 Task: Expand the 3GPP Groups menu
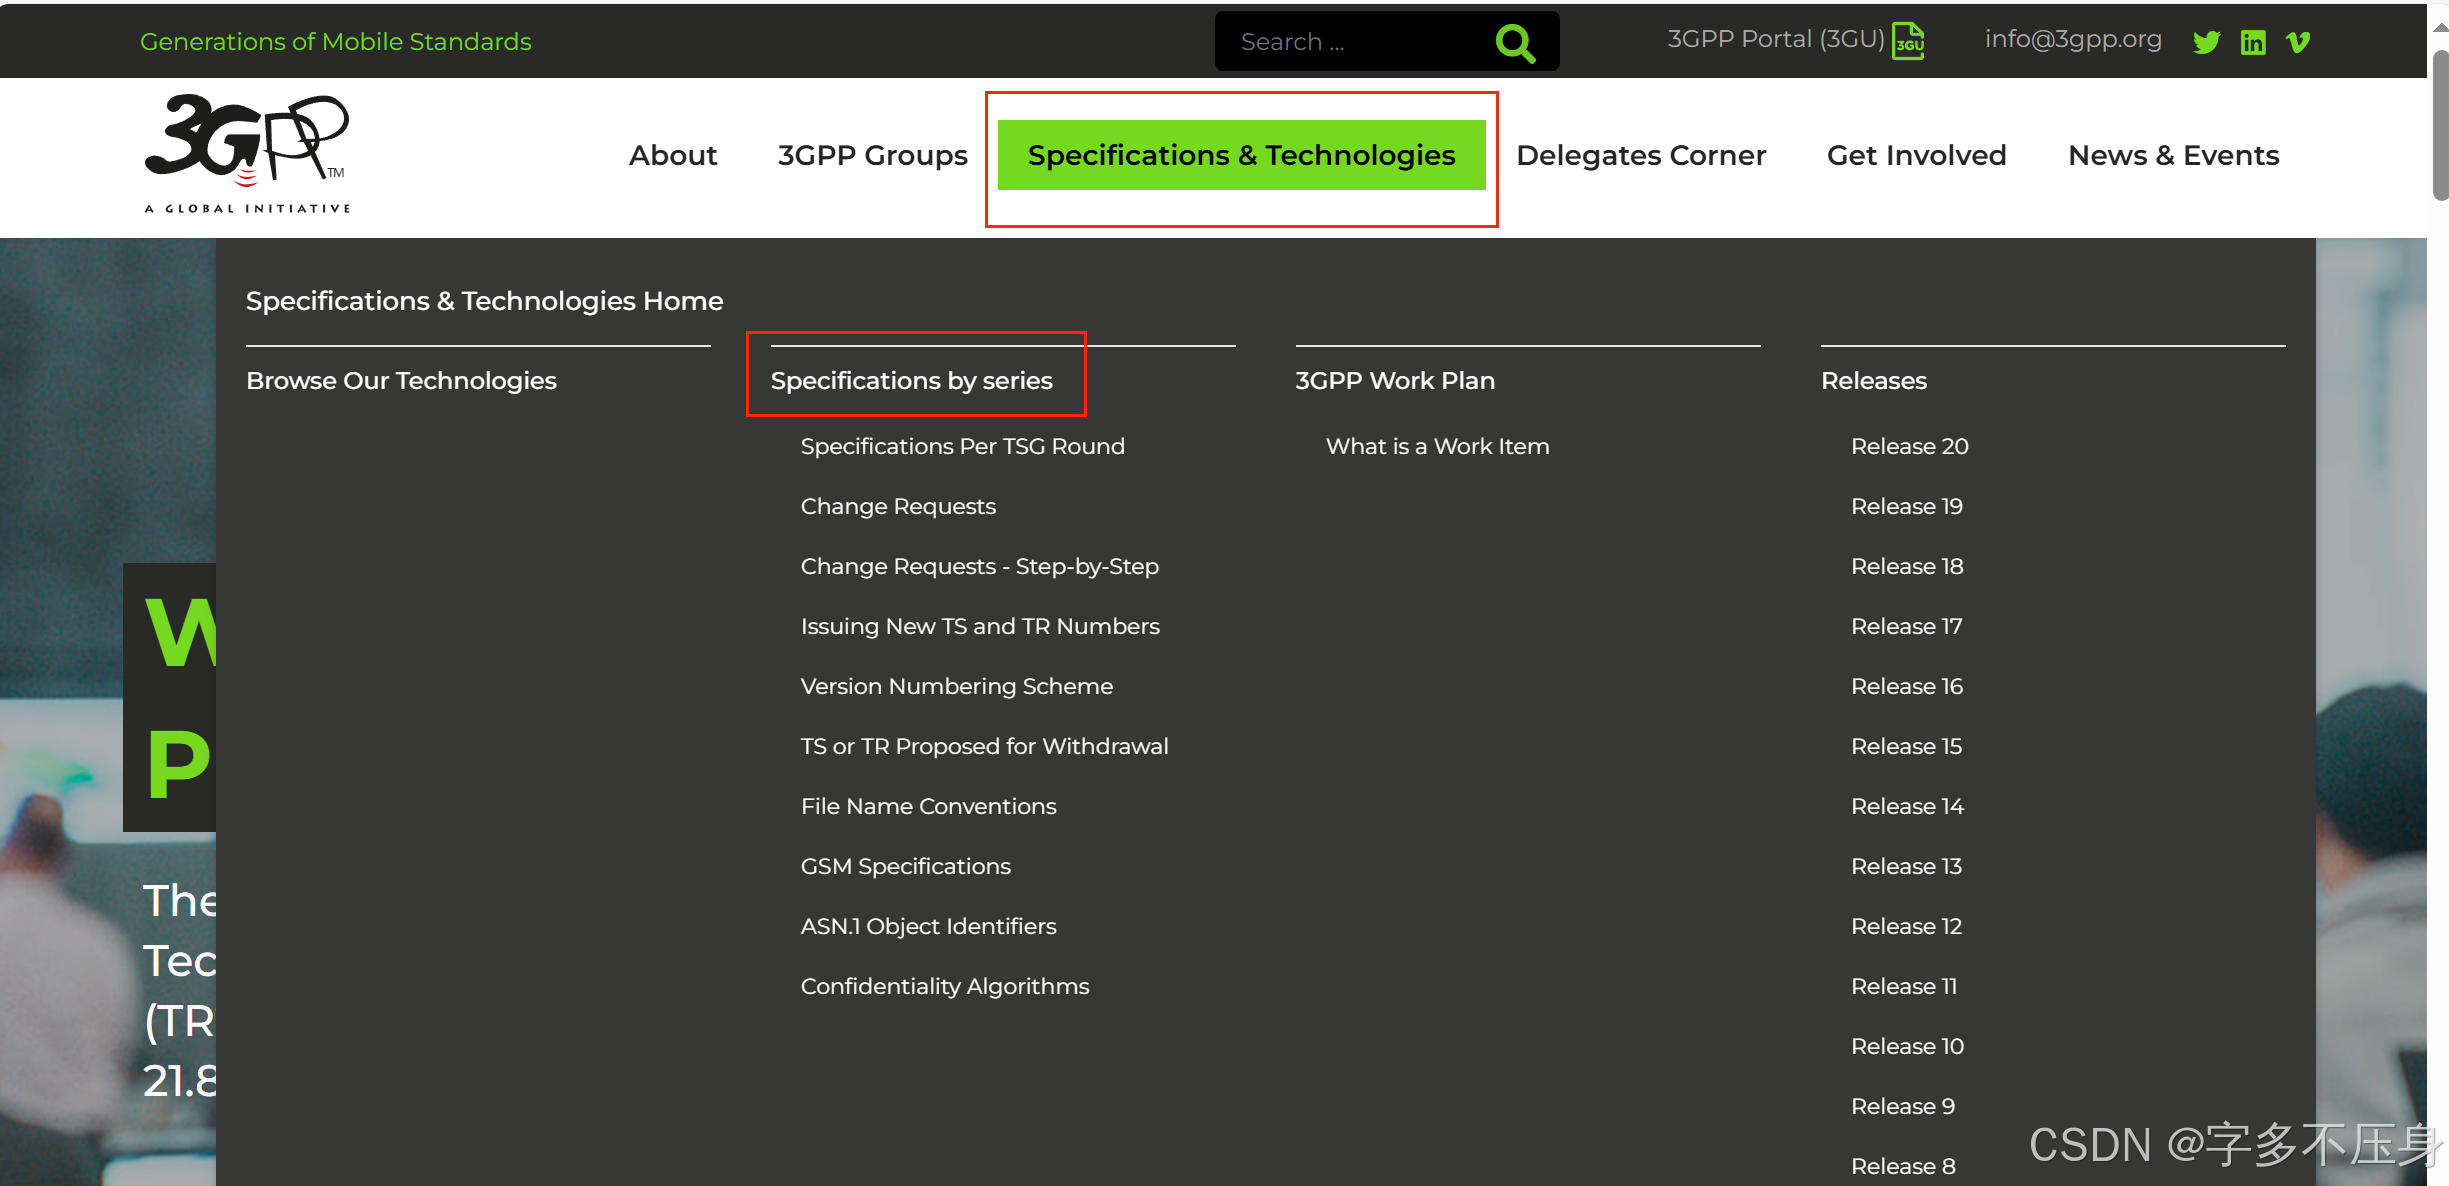pyautogui.click(x=872, y=155)
